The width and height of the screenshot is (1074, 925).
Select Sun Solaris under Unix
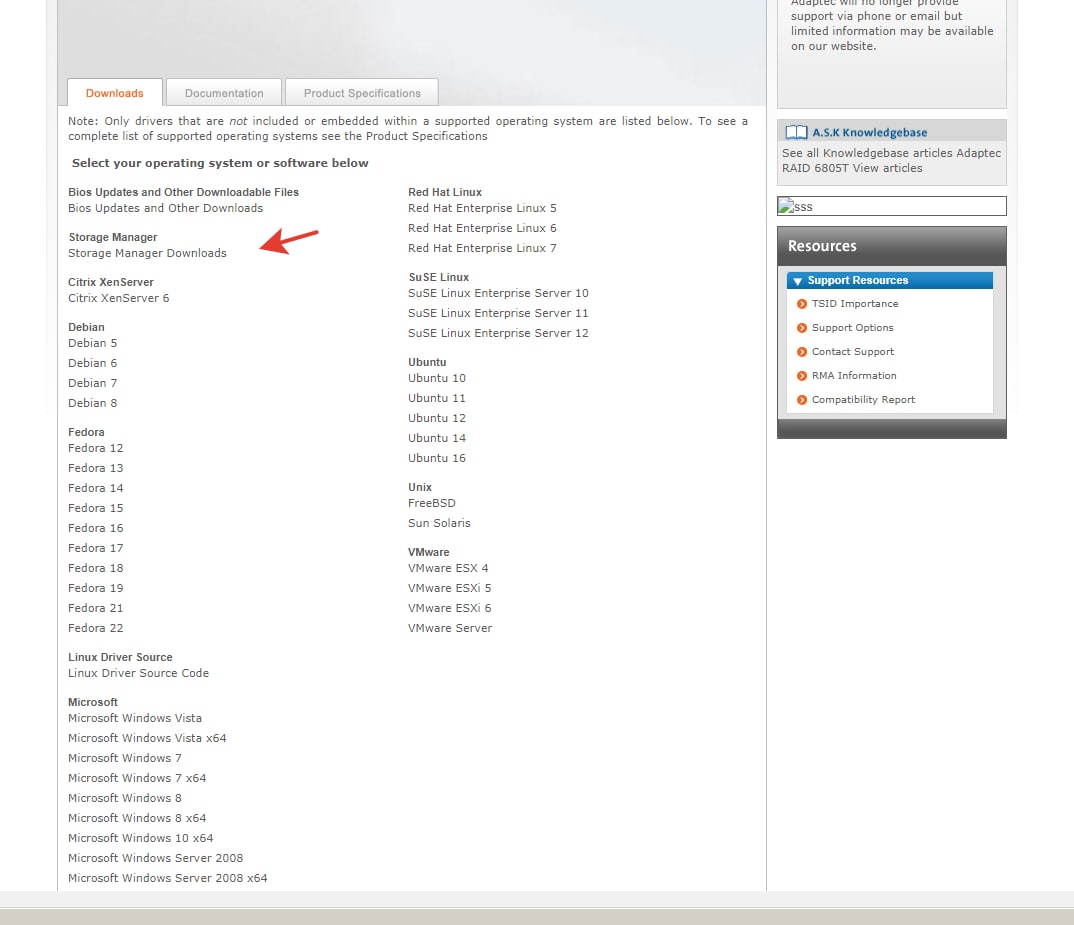[439, 523]
